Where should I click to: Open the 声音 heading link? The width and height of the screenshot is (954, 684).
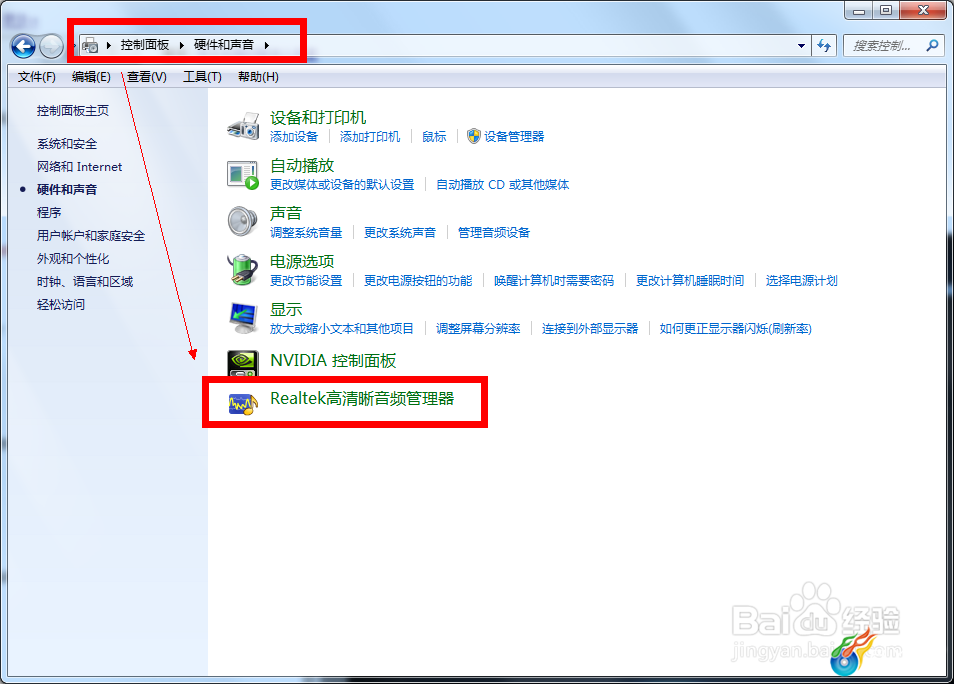click(286, 213)
